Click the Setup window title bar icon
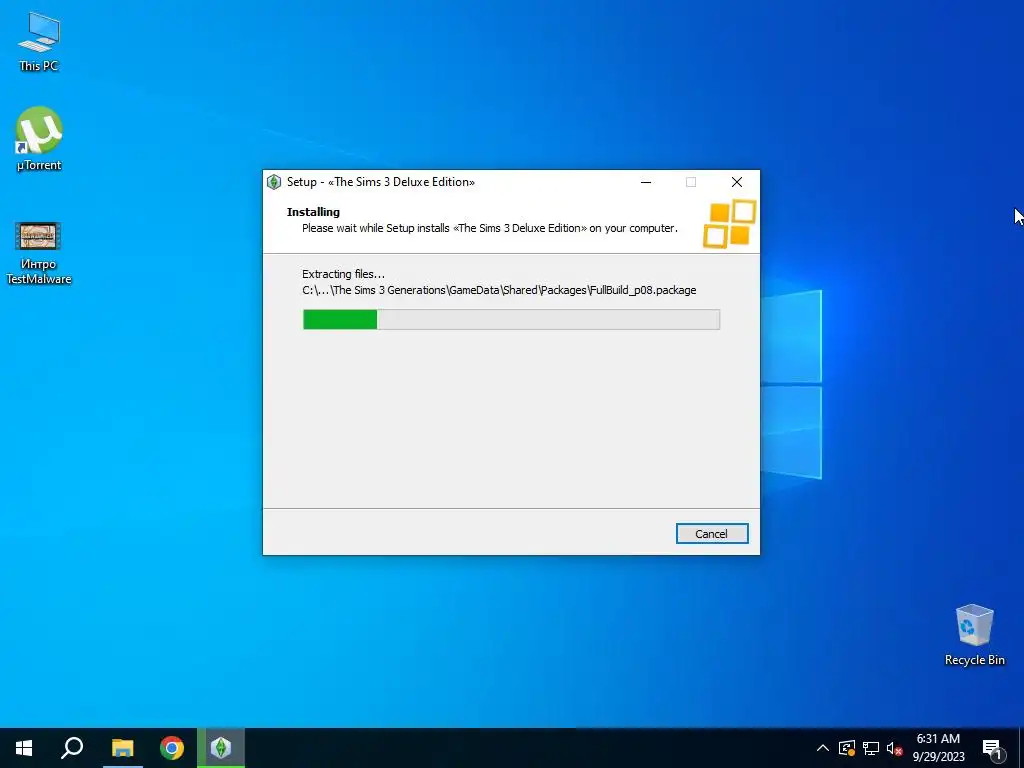1024x768 pixels. [x=274, y=182]
